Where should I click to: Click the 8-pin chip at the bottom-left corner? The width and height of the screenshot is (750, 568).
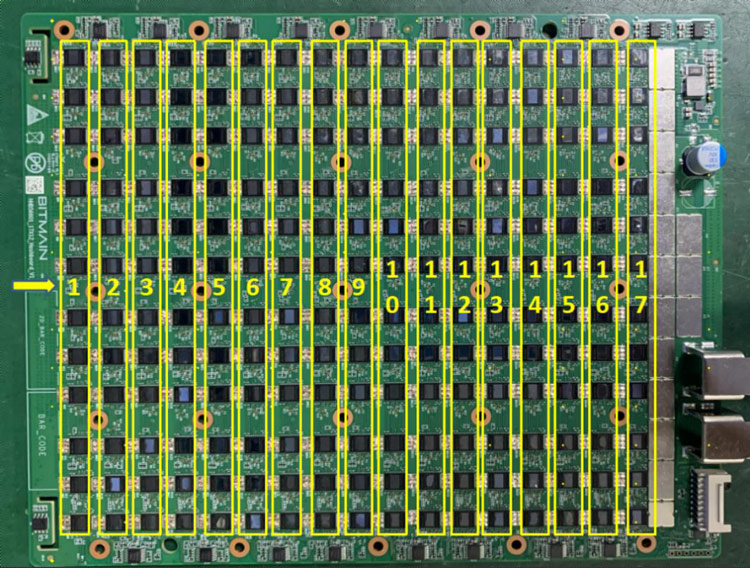click(39, 522)
